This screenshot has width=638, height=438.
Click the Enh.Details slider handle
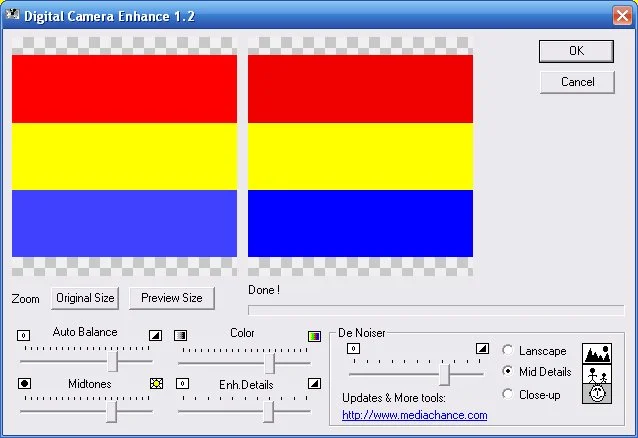pos(268,412)
